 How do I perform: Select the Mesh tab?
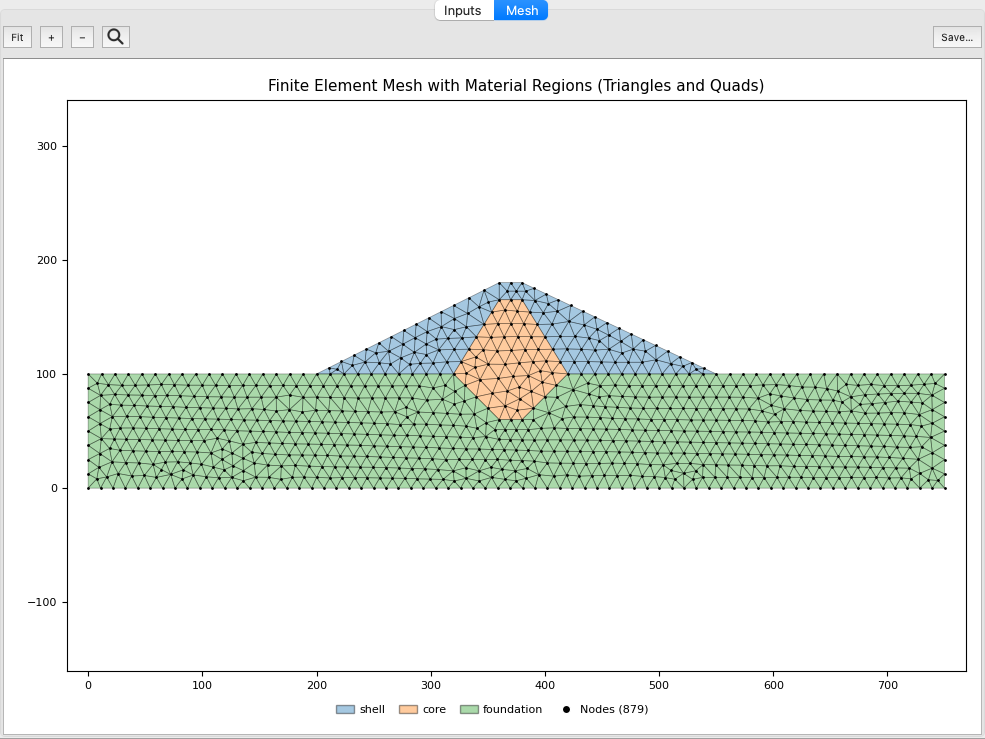point(521,10)
